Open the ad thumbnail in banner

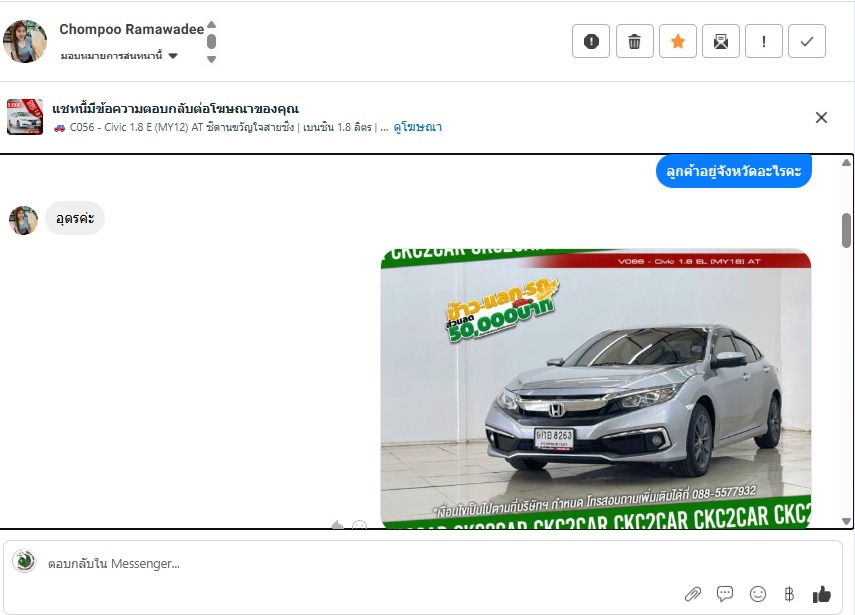point(25,117)
